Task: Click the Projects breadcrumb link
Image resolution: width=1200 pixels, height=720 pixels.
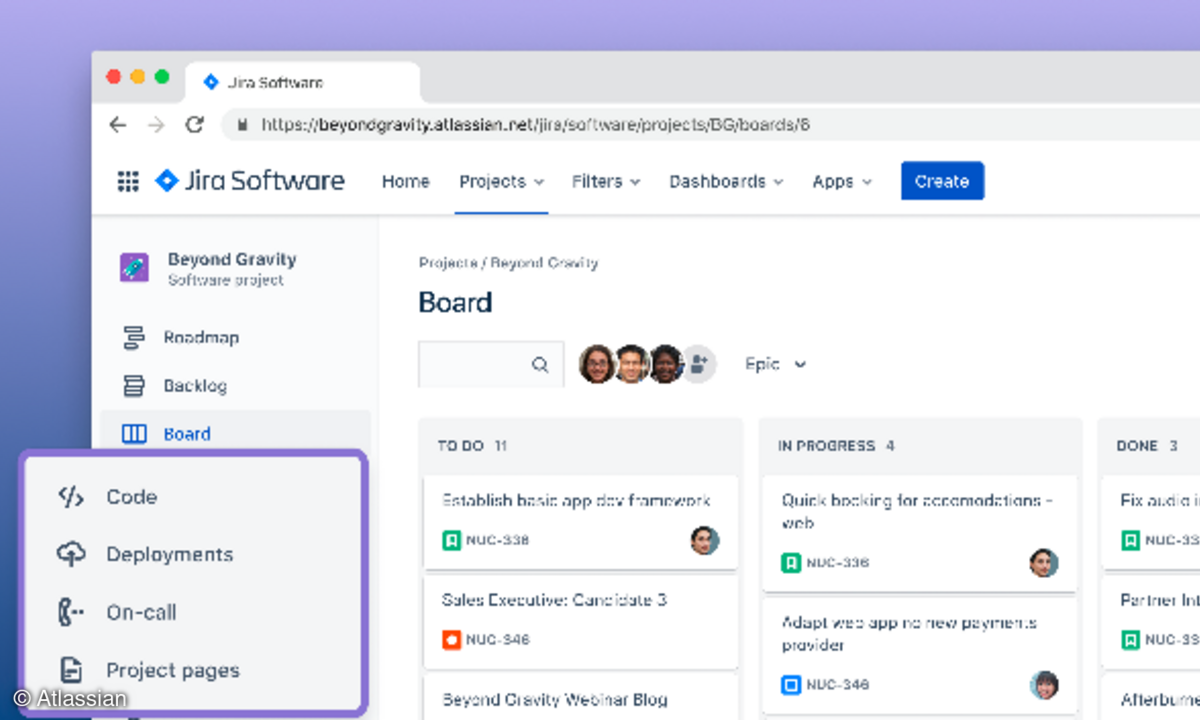Action: pyautogui.click(x=447, y=263)
